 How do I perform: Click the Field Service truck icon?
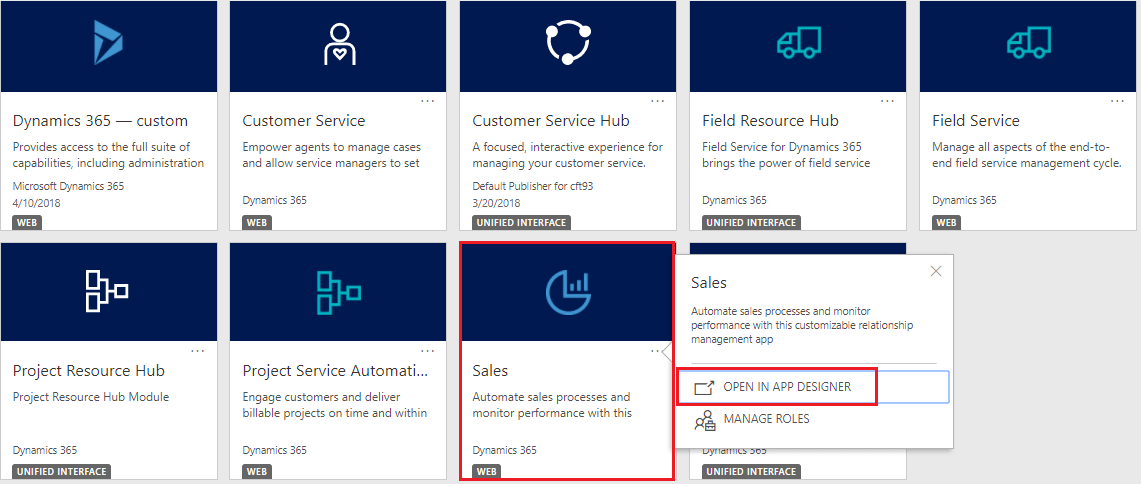(x=1028, y=42)
